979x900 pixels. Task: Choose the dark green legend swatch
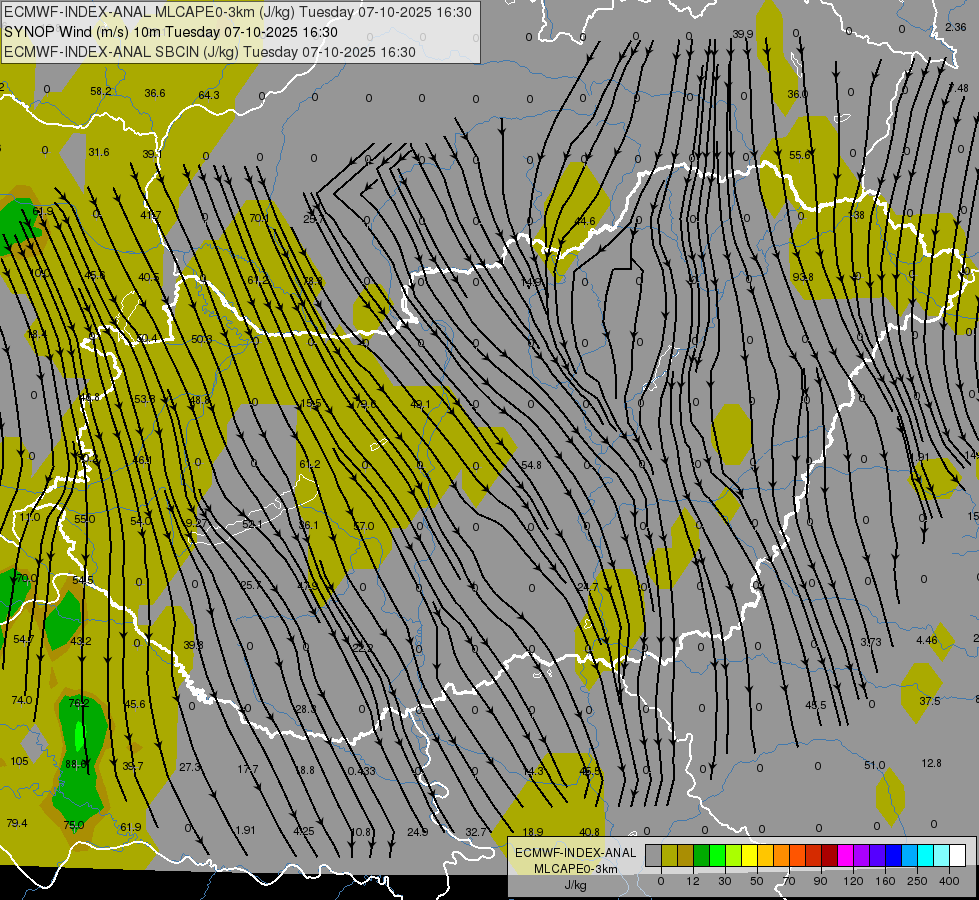[x=701, y=855]
